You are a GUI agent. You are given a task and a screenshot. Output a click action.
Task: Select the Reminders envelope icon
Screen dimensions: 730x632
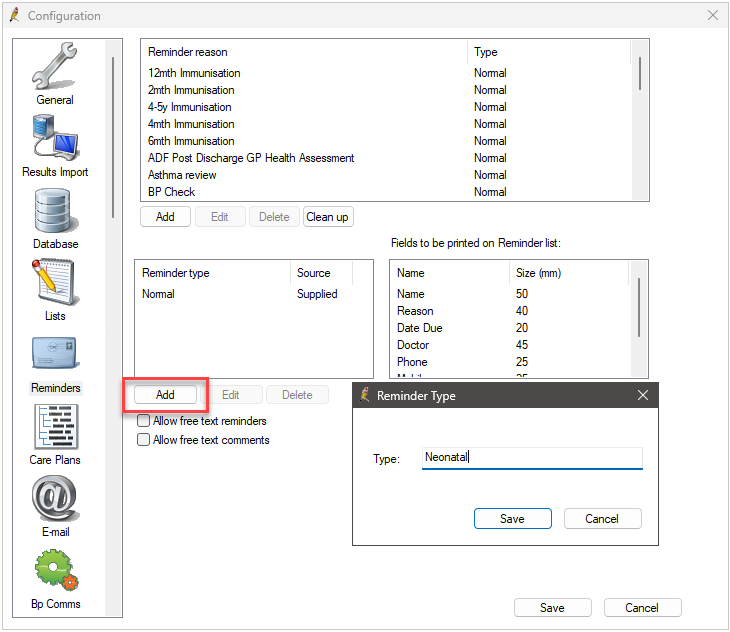point(55,353)
